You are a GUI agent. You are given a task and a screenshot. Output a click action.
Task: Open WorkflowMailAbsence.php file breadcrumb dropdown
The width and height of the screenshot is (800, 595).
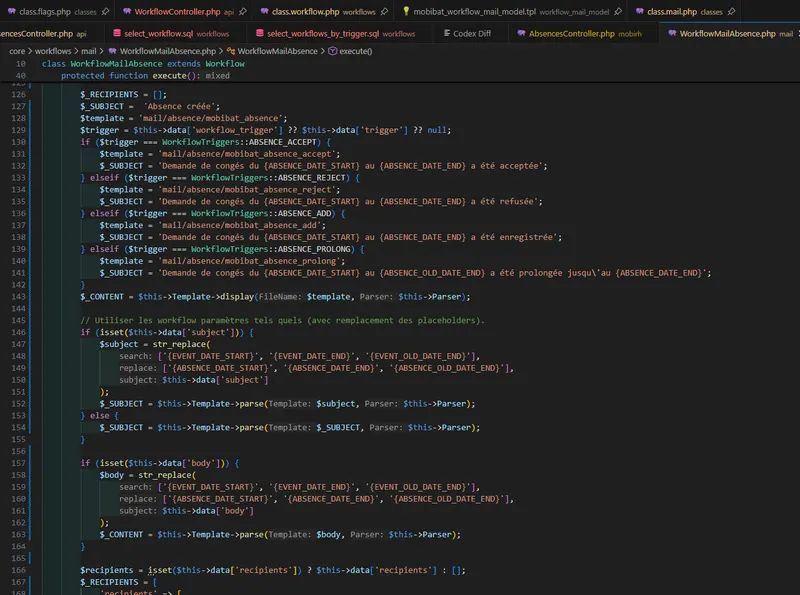(x=168, y=51)
